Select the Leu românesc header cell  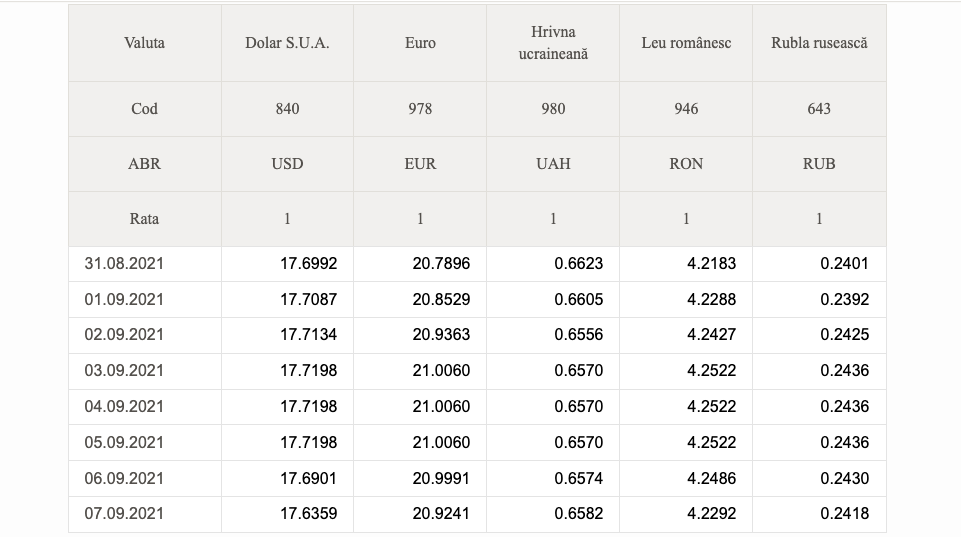[x=686, y=43]
